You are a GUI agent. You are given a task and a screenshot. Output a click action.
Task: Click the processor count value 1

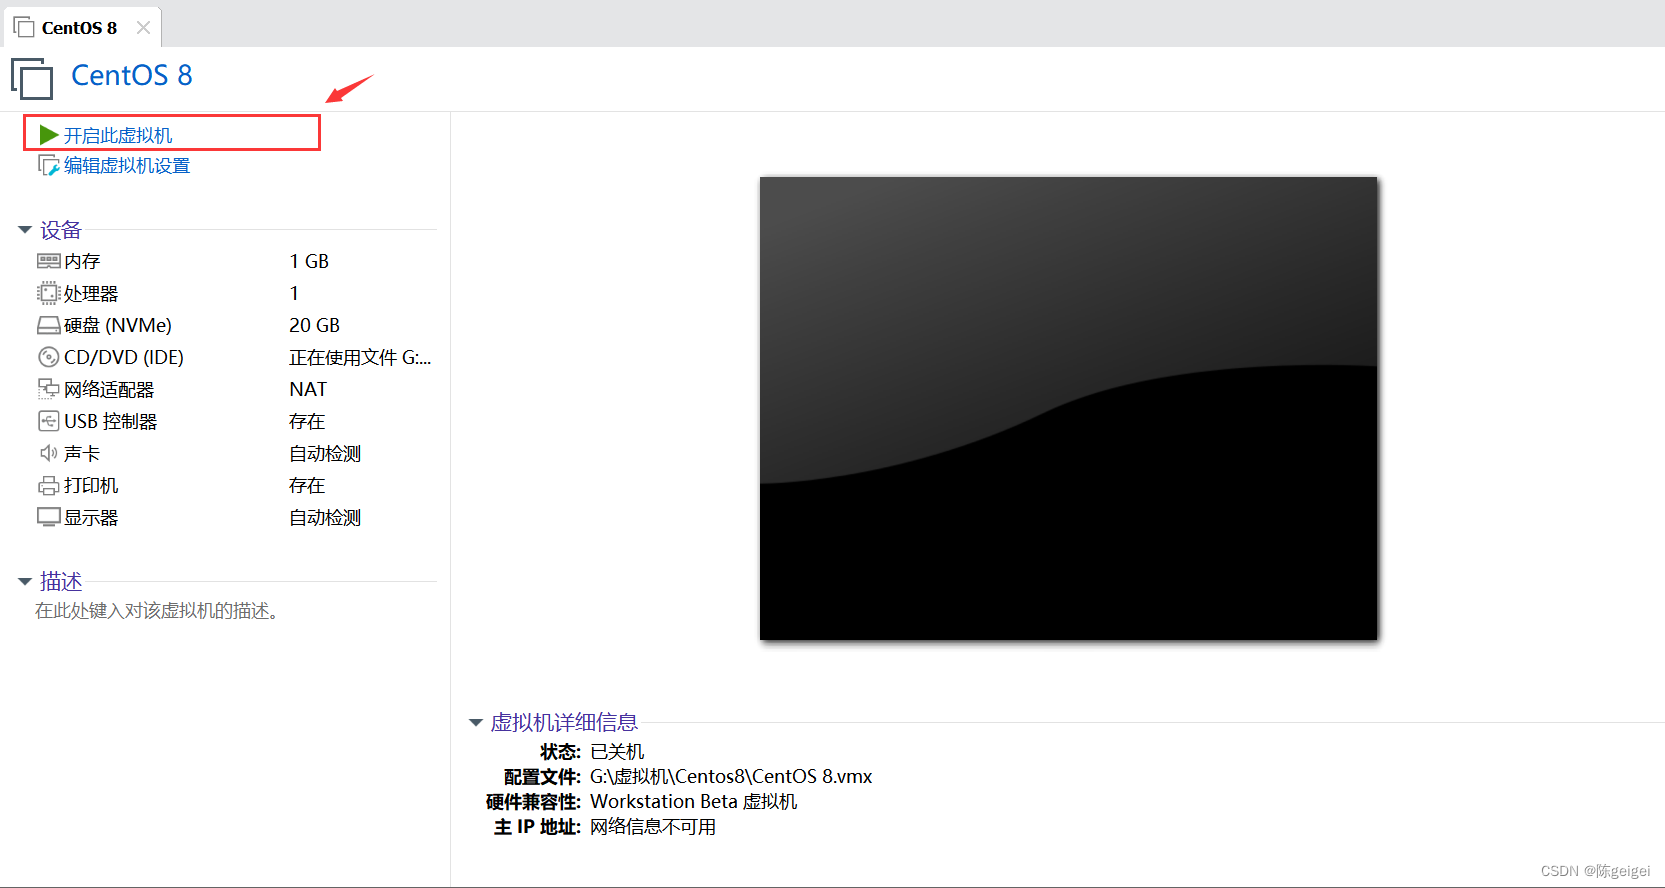(x=294, y=293)
